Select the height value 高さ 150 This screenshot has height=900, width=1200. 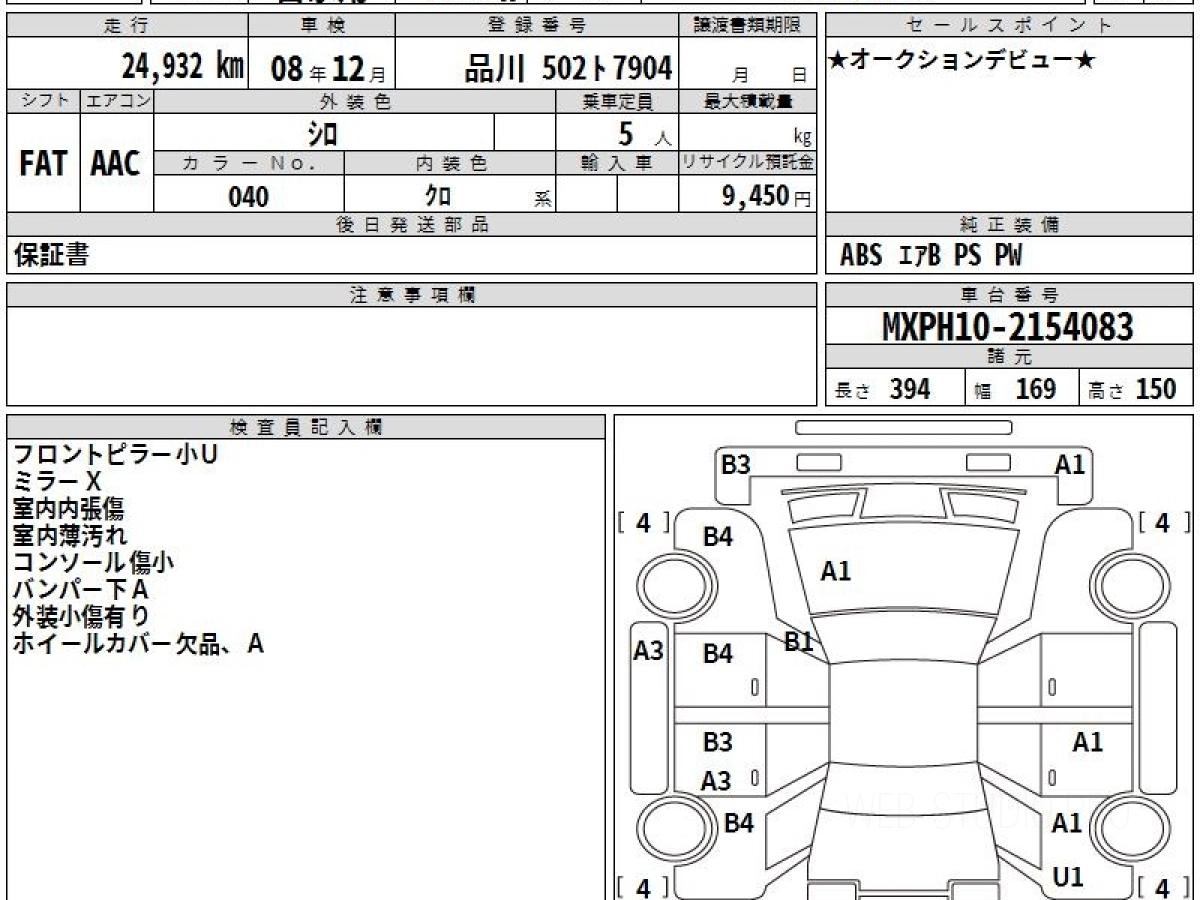(1134, 389)
